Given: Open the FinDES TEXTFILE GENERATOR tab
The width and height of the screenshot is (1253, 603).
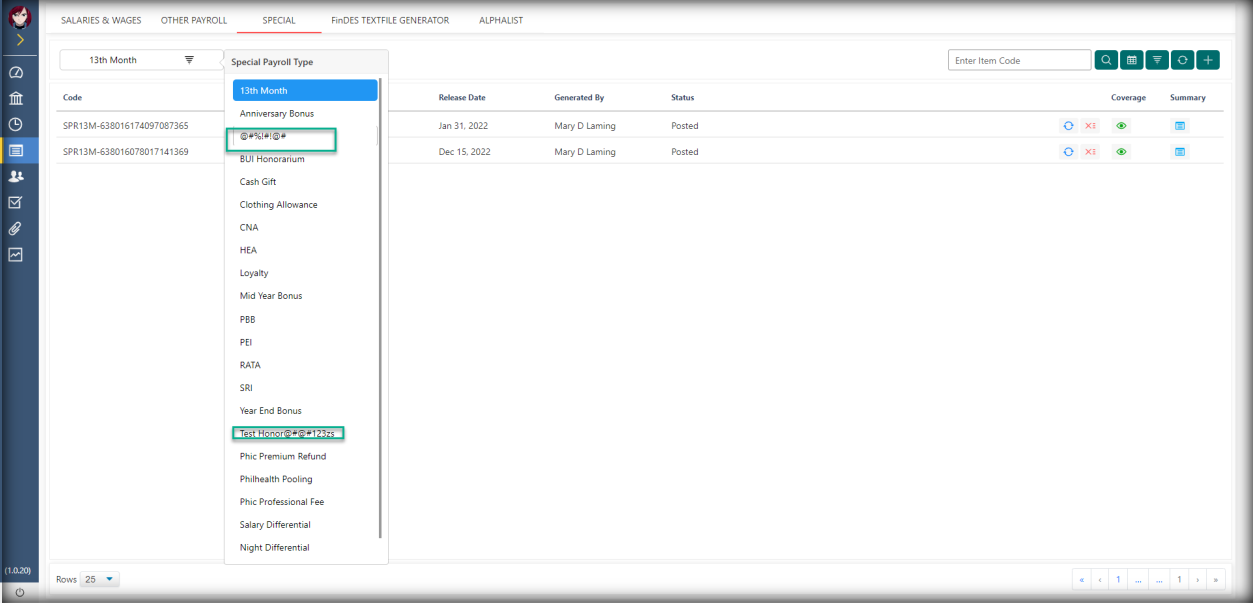Looking at the screenshot, I should click(390, 20).
